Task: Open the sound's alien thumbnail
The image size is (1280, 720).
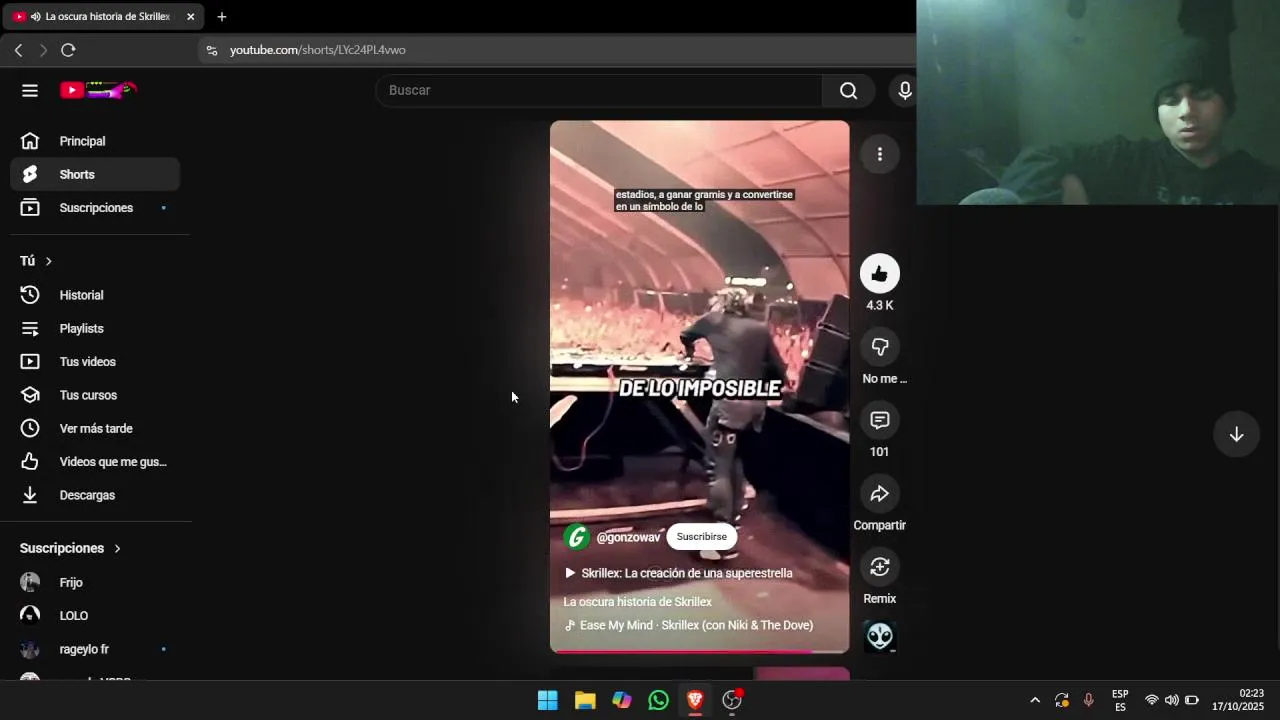Action: pos(880,637)
